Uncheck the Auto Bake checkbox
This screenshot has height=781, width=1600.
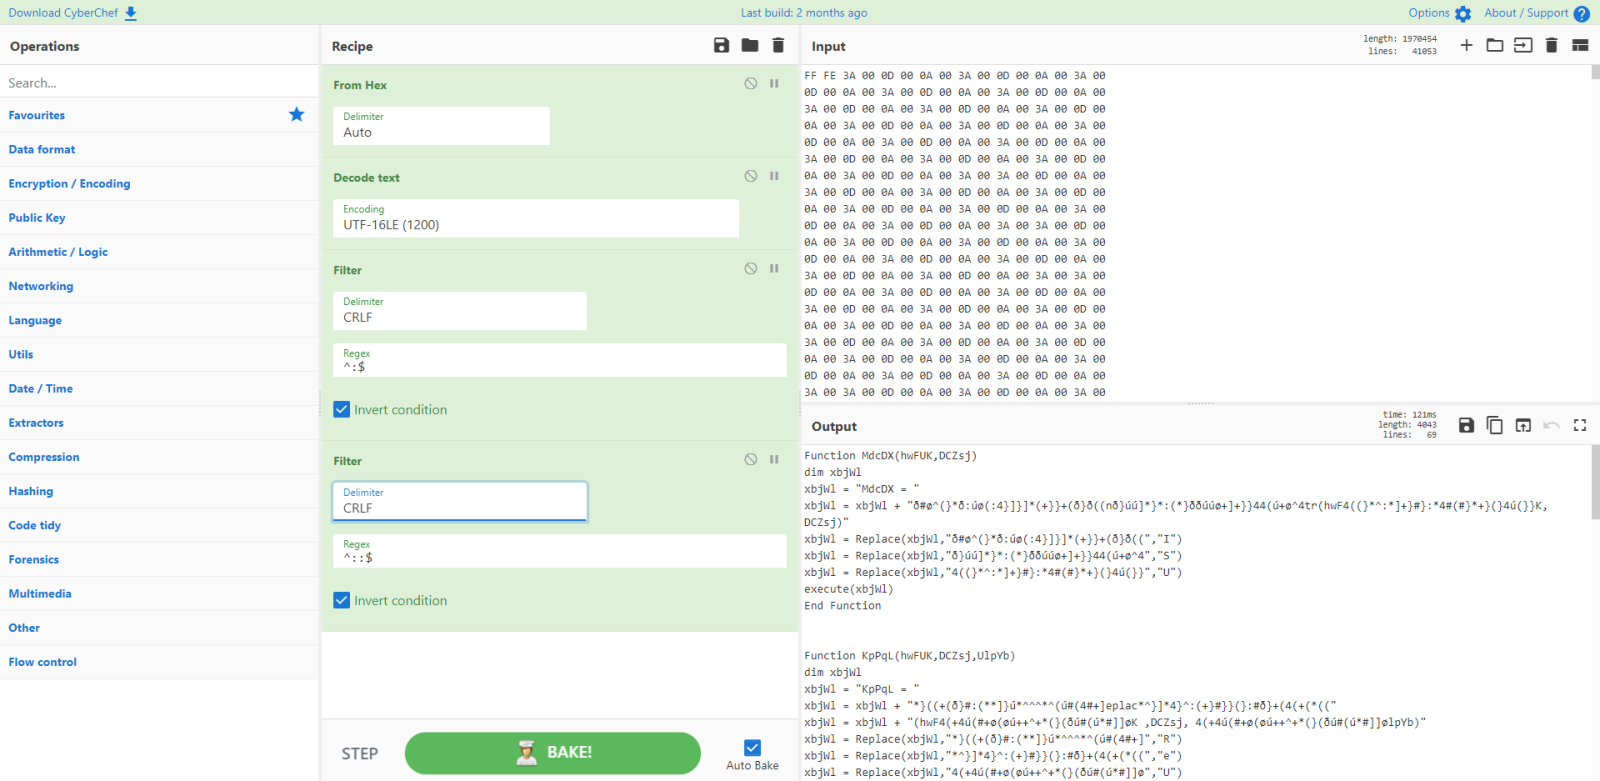752,748
